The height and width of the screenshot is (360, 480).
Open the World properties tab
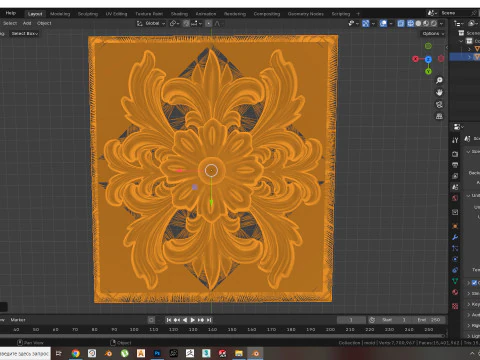[455, 198]
